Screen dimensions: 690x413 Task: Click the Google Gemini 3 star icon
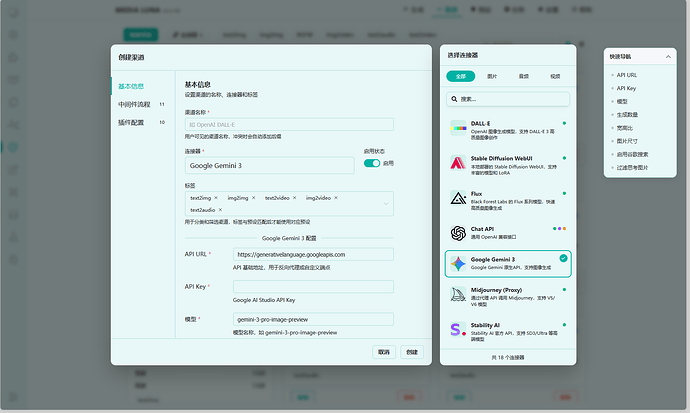(456, 264)
